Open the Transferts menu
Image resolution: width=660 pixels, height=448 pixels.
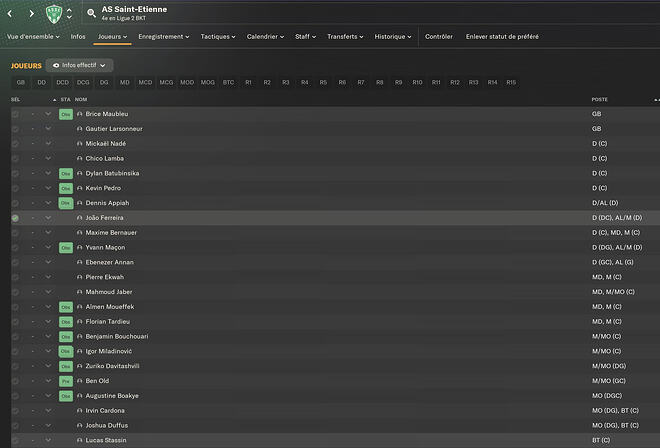click(345, 37)
